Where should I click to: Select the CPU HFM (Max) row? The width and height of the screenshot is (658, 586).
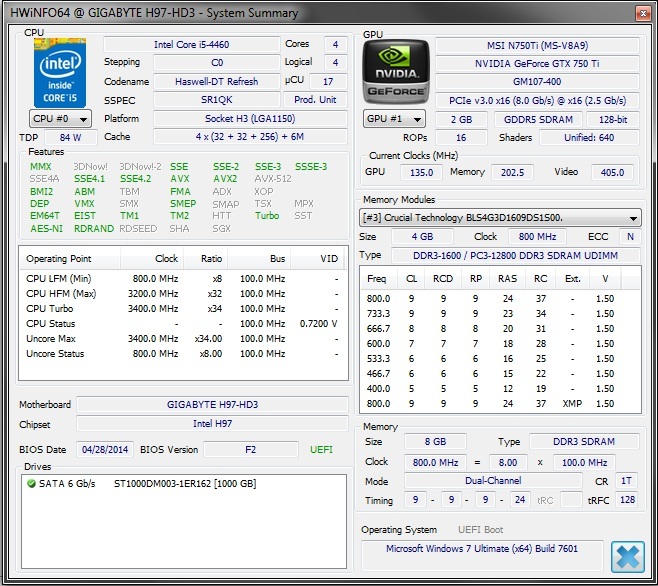(x=183, y=294)
